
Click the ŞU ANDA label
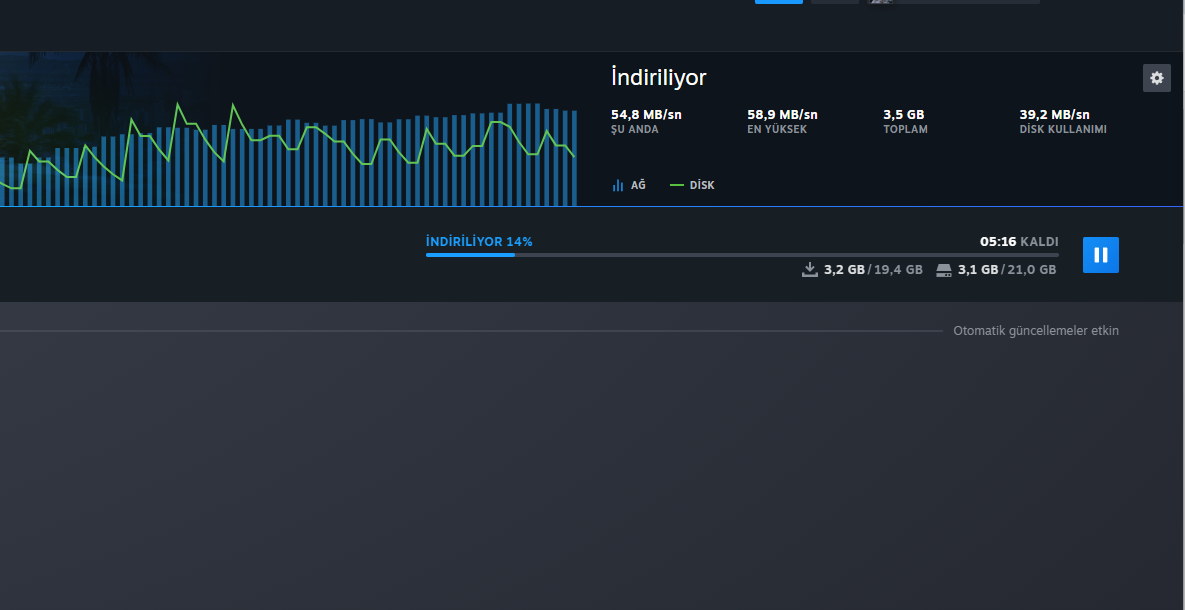pyautogui.click(x=634, y=129)
